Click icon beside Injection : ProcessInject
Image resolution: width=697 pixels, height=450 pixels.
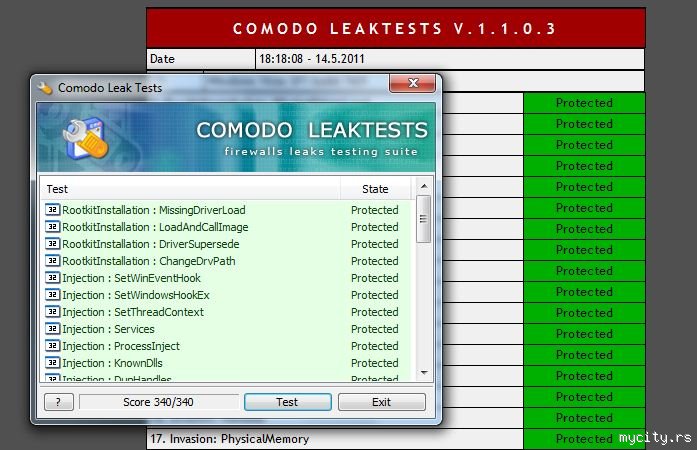(52, 346)
